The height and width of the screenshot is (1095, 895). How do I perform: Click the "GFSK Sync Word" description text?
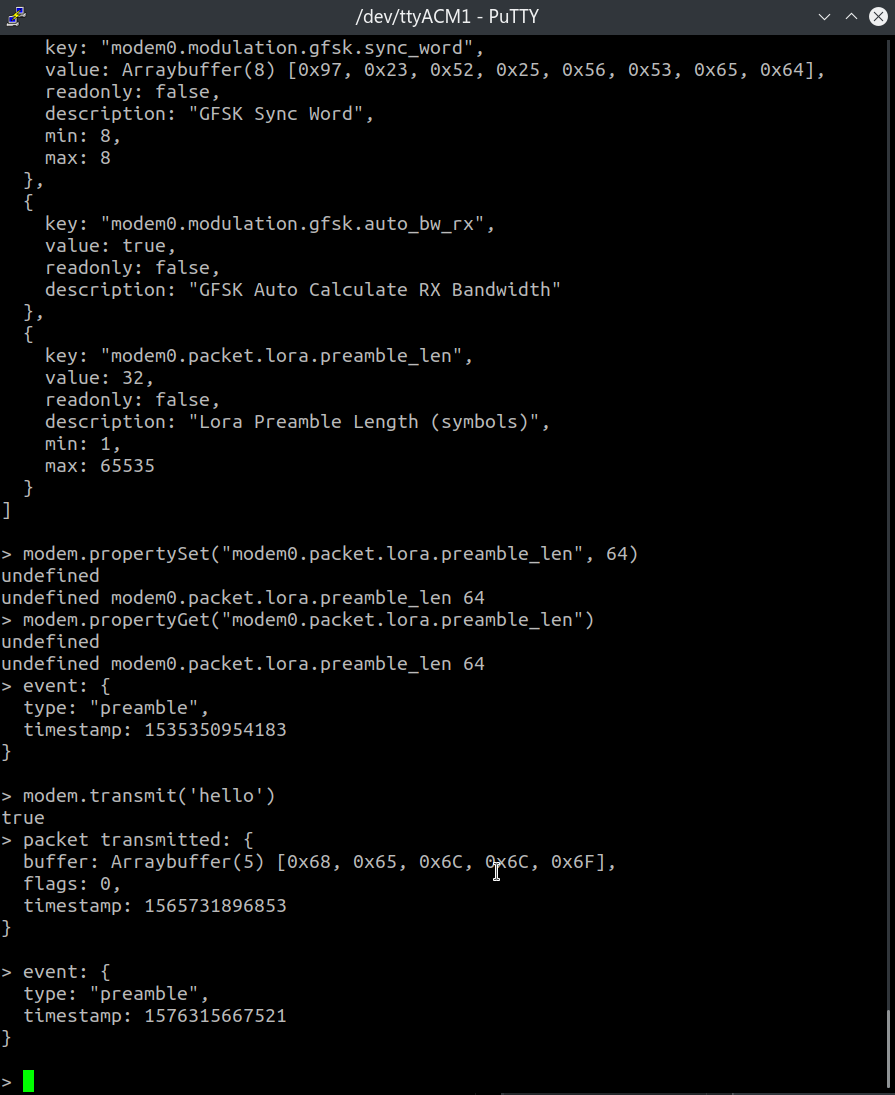276,114
